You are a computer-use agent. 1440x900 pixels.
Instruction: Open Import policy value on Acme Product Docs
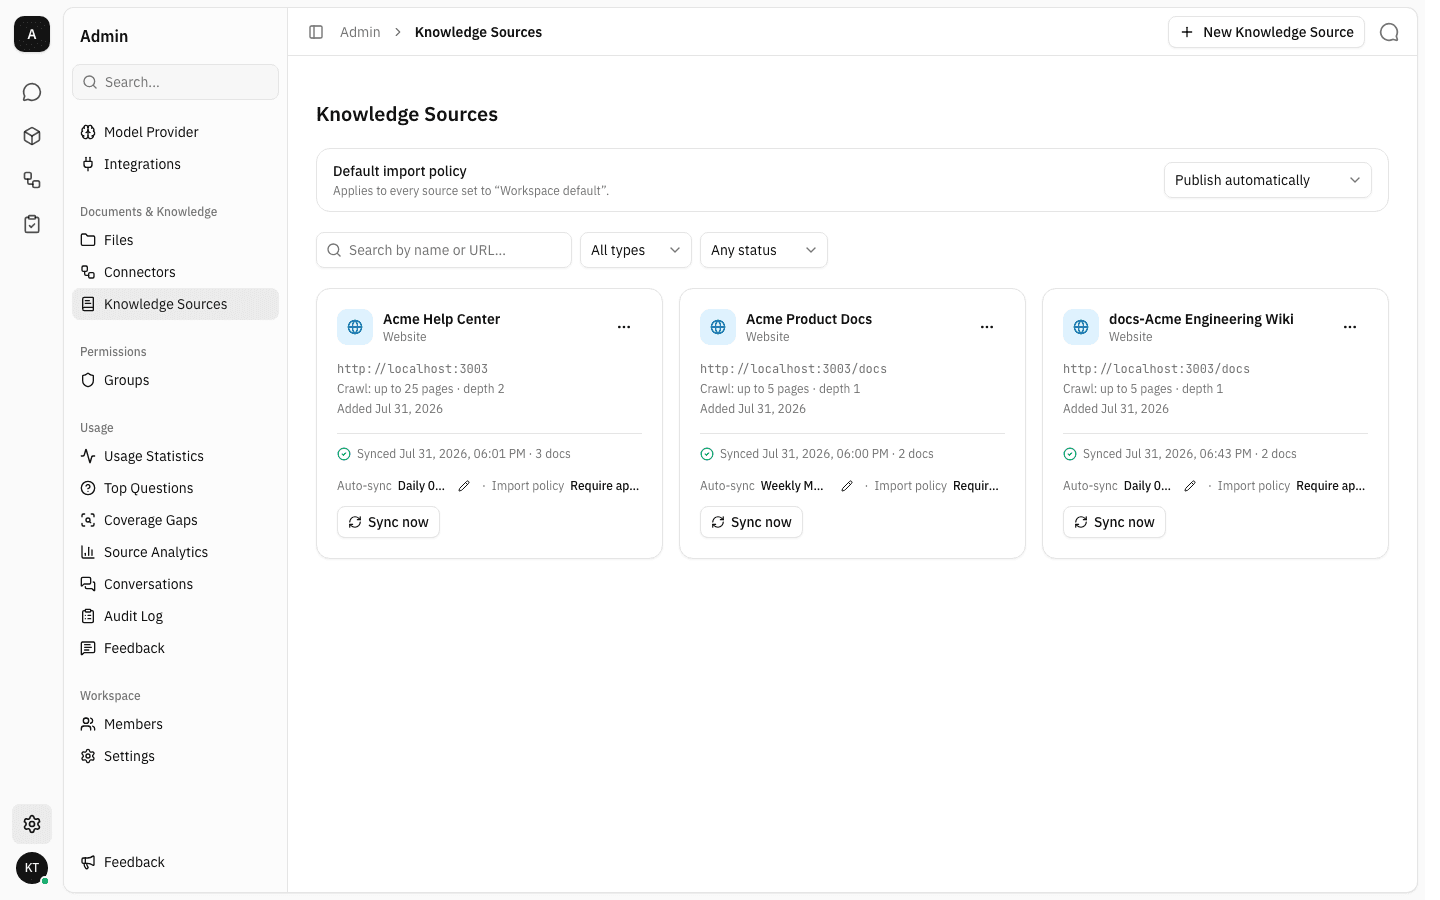click(976, 486)
